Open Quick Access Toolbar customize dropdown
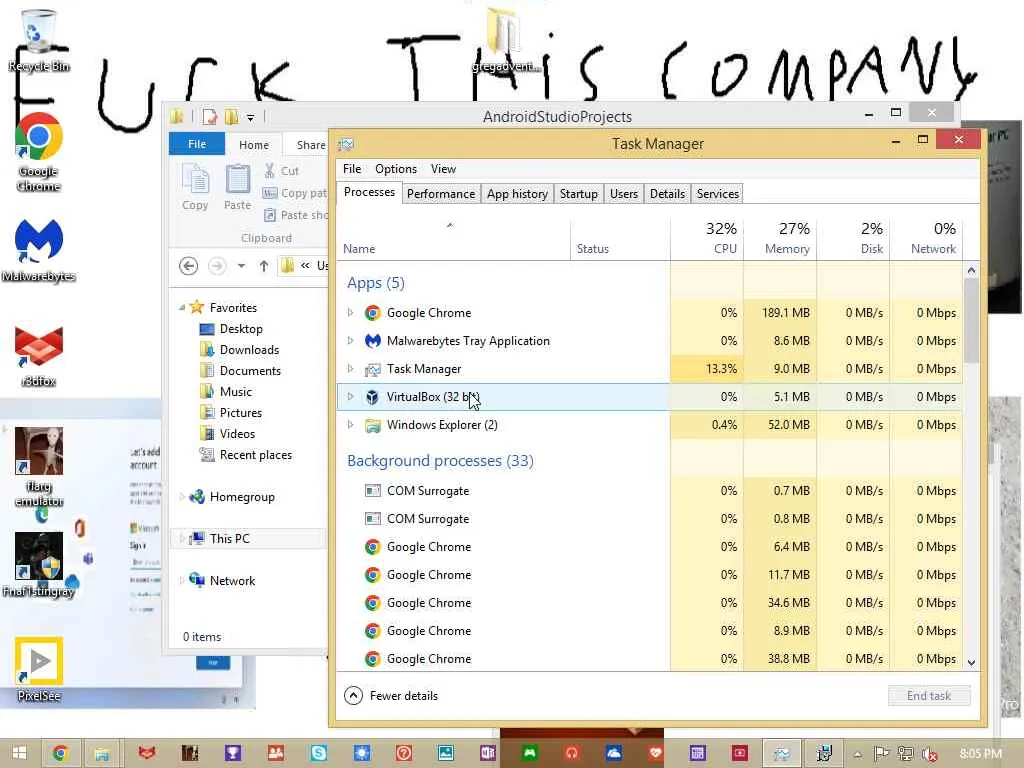1024x768 pixels. click(250, 118)
